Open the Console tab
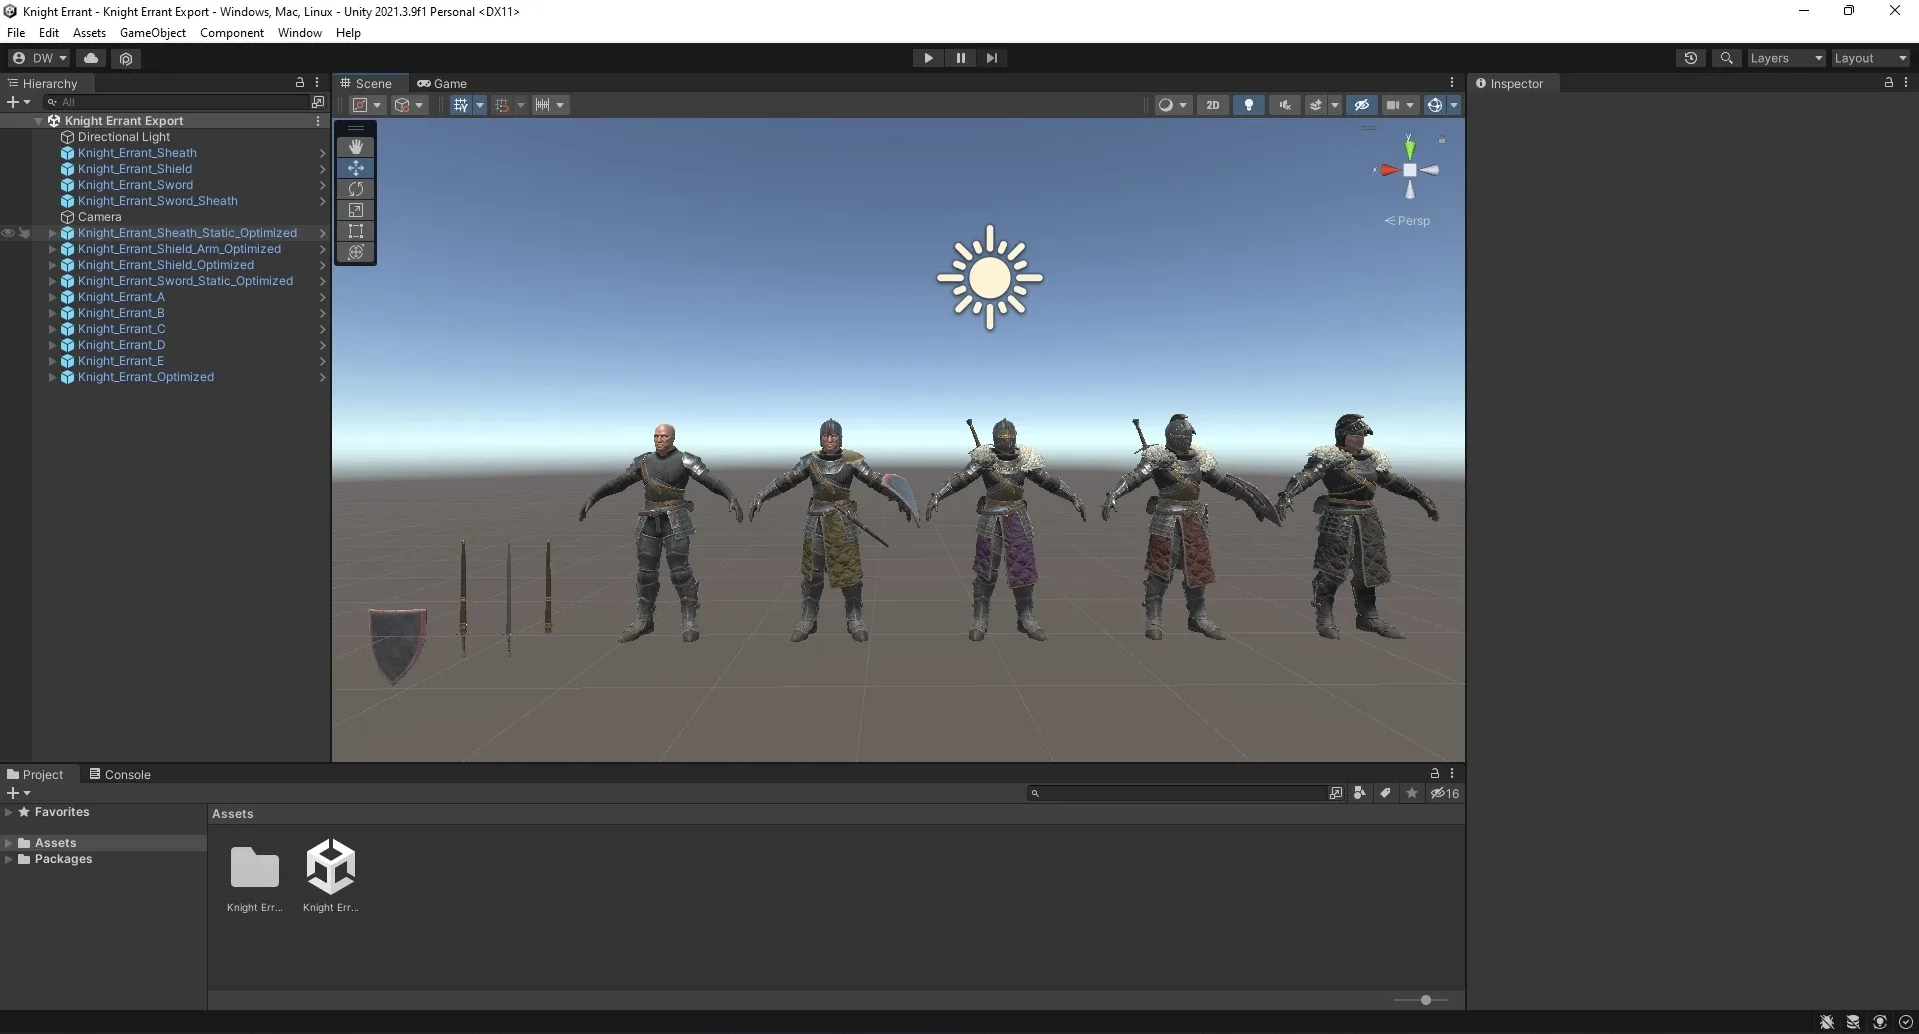This screenshot has width=1919, height=1034. tap(120, 774)
